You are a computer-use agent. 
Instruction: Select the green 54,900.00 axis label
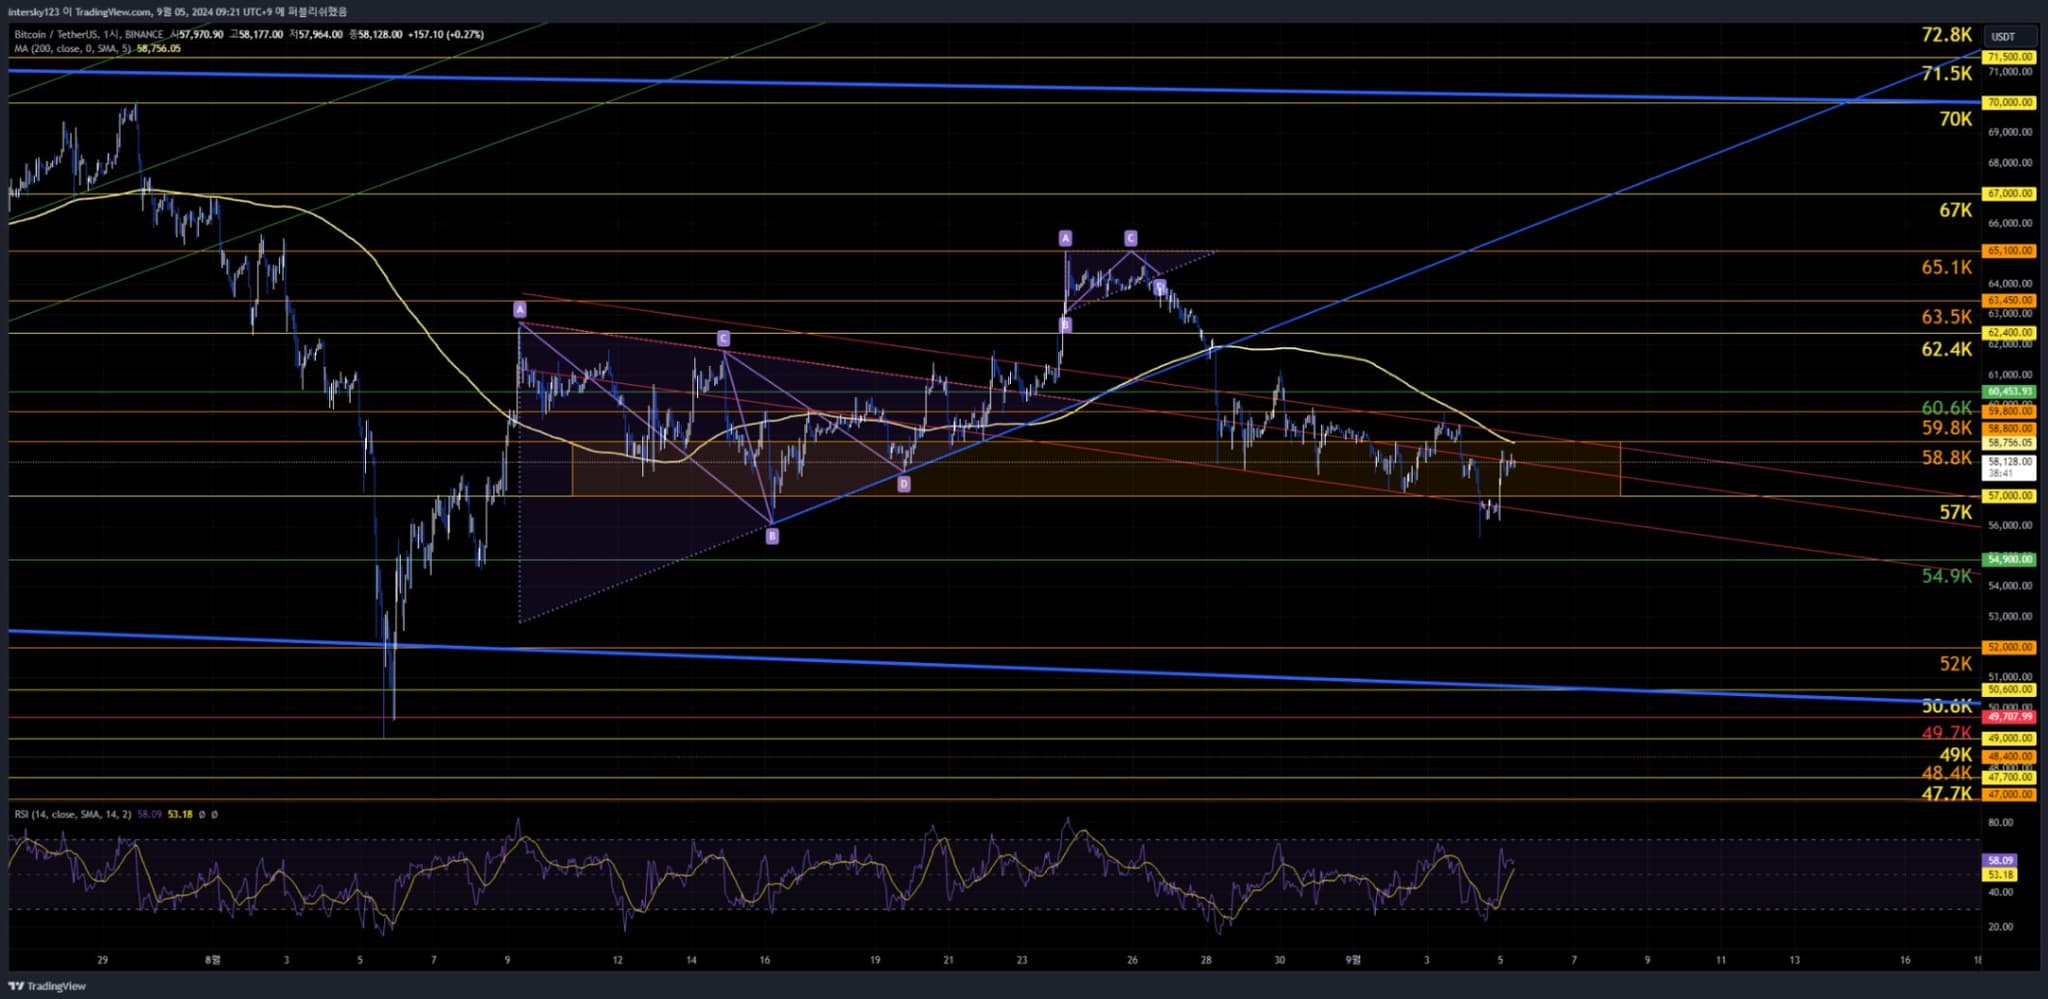(2010, 559)
